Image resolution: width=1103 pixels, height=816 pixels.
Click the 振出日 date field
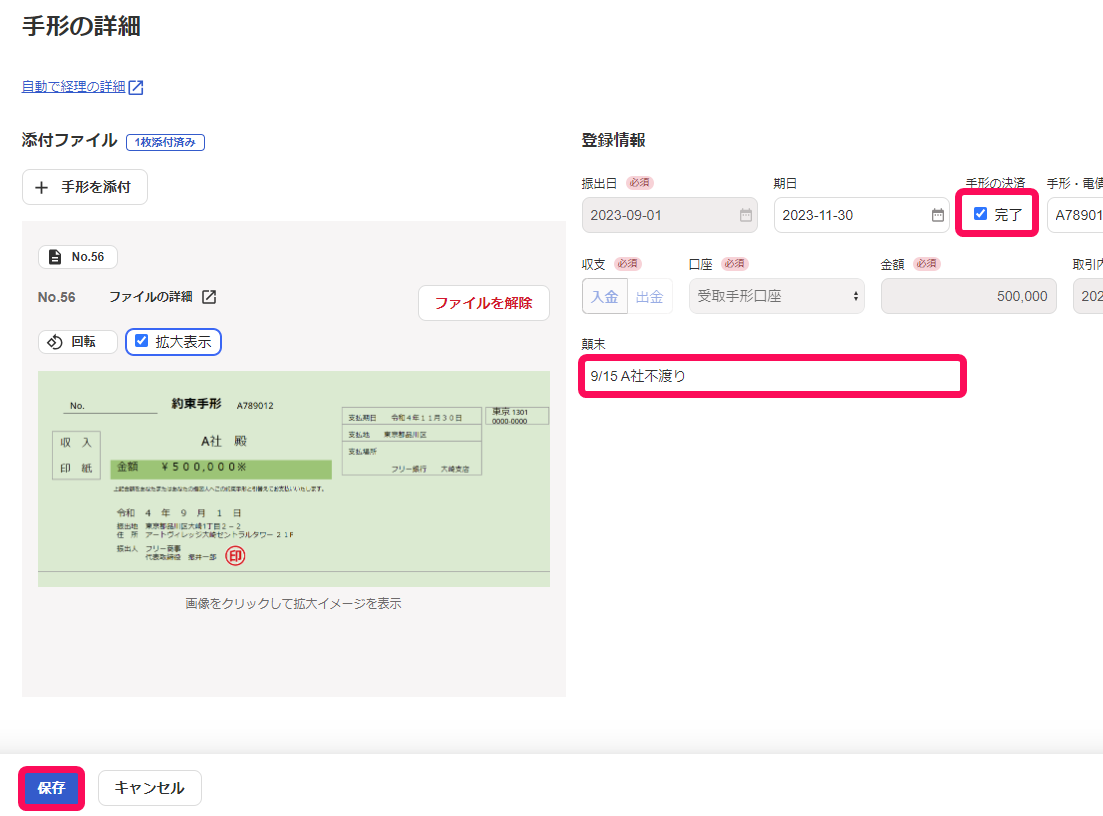coord(670,215)
